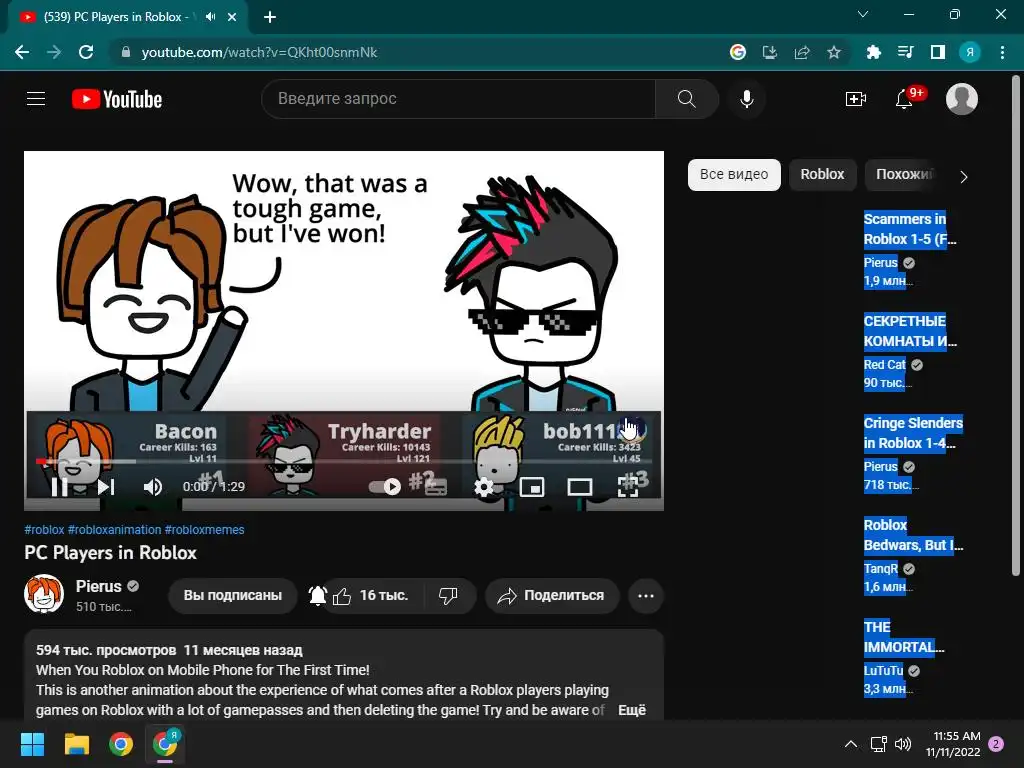Open the tab search chevron in title bar

coord(863,14)
